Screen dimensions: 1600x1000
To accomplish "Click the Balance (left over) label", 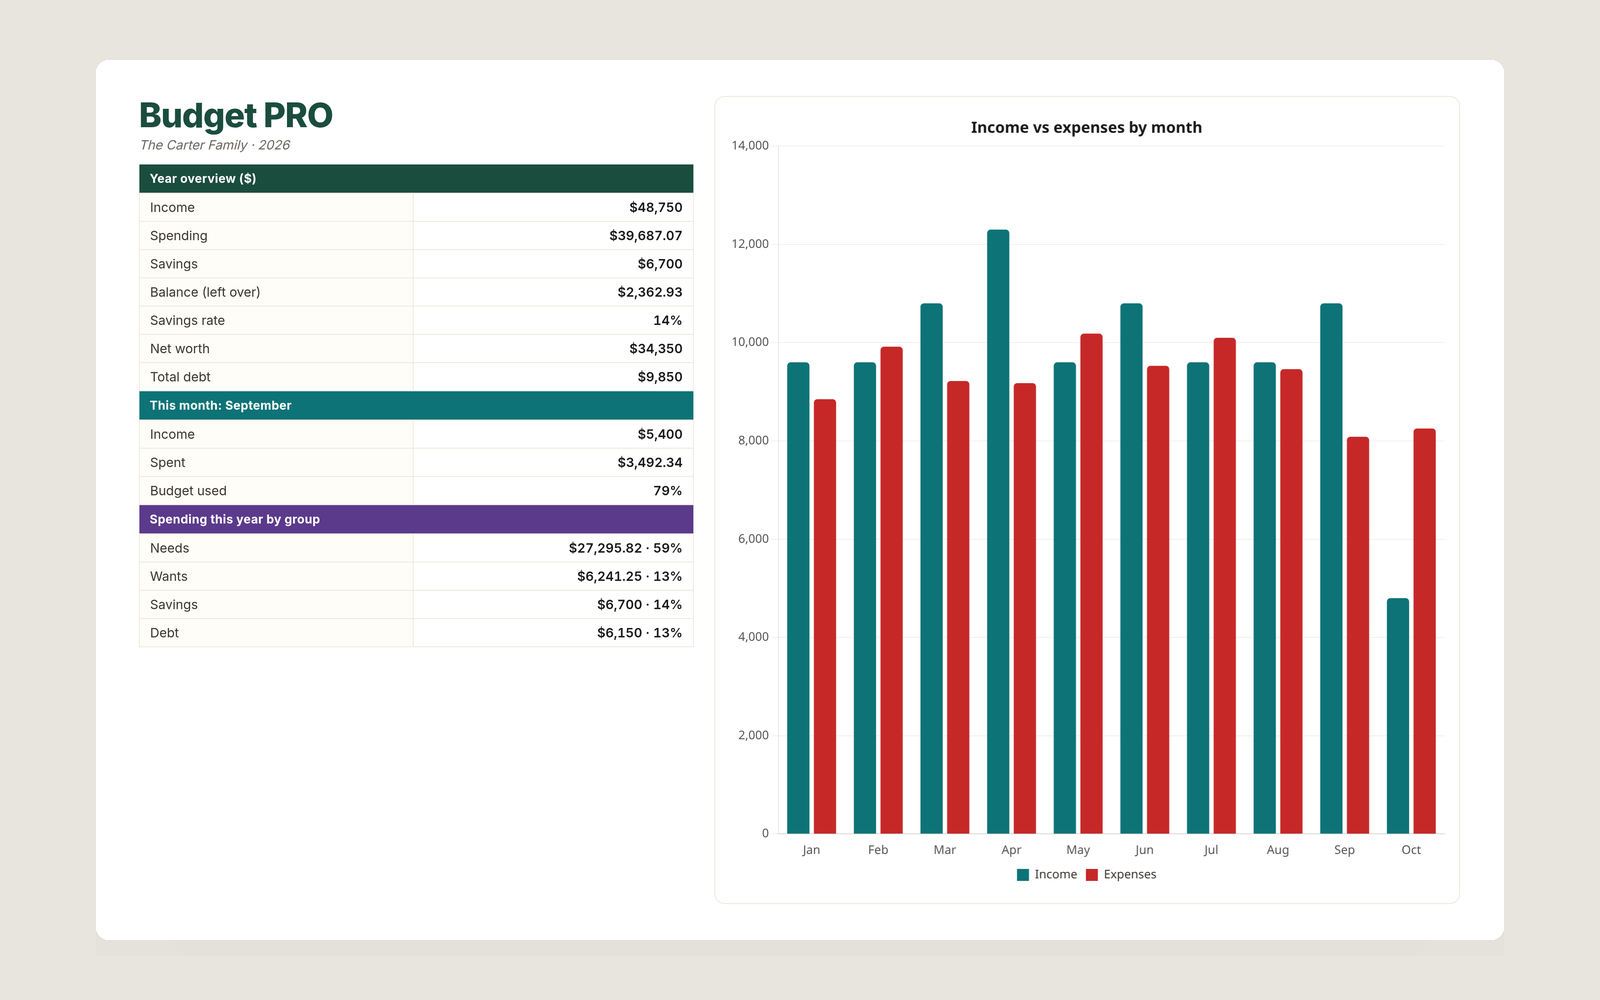I will pos(205,292).
